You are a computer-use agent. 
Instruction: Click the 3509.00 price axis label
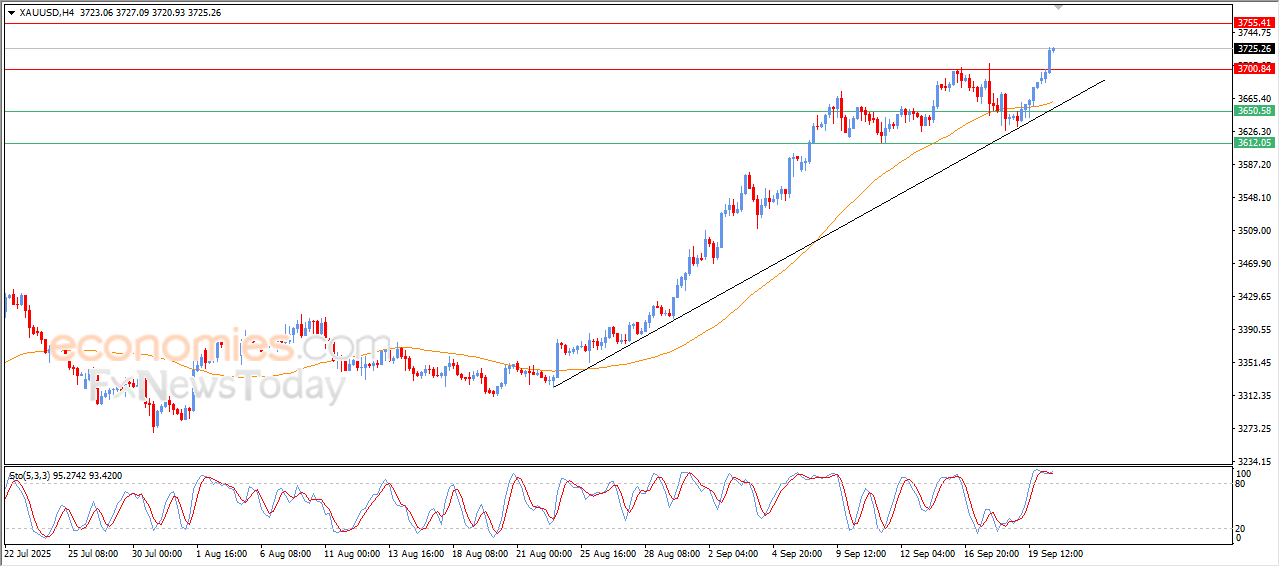point(1253,230)
